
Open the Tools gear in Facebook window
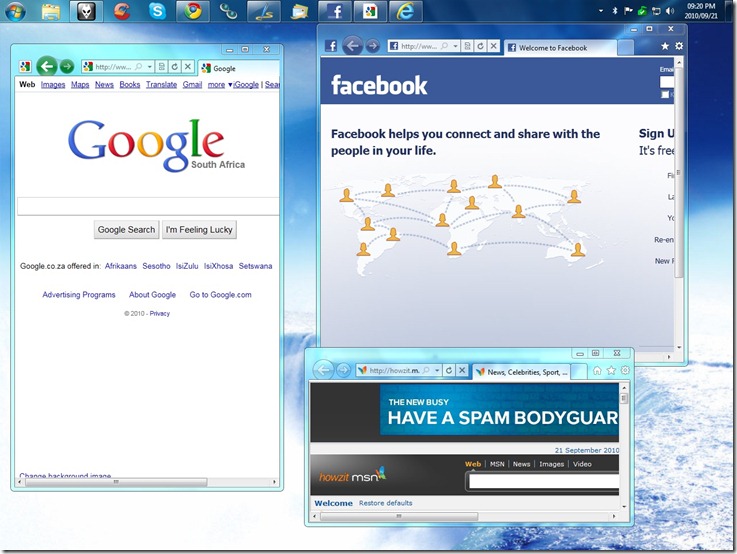[679, 46]
